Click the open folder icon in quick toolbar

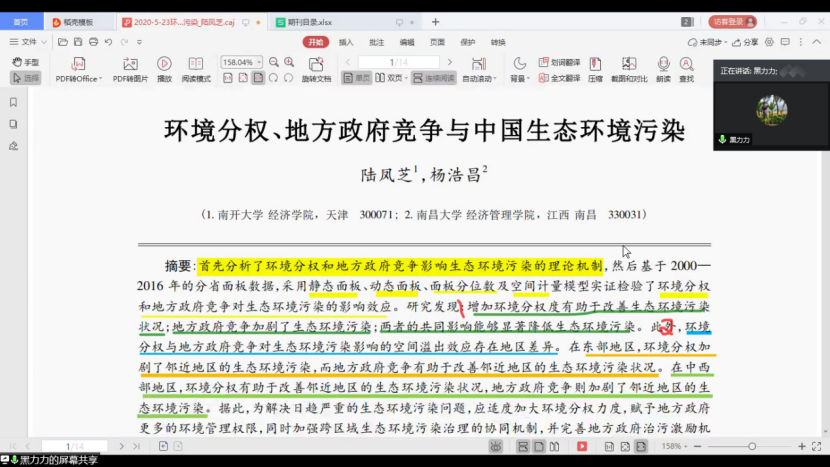[62, 42]
